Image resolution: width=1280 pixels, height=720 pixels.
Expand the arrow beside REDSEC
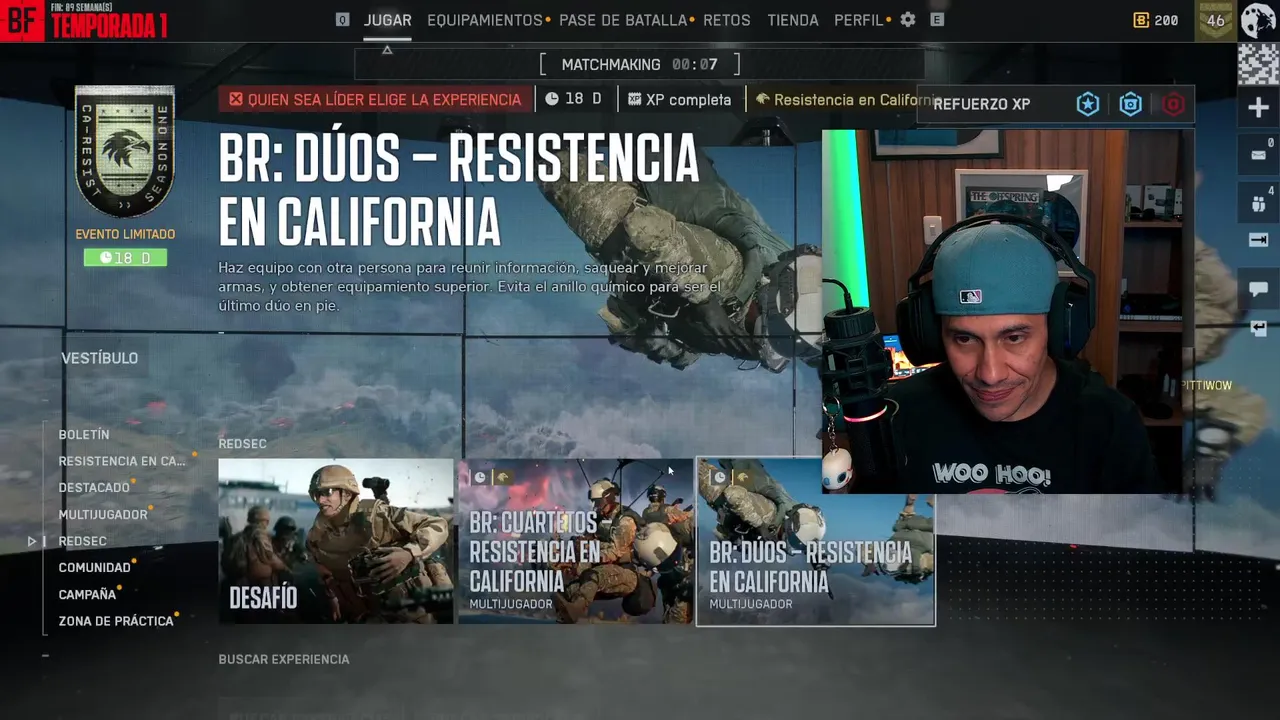32,541
